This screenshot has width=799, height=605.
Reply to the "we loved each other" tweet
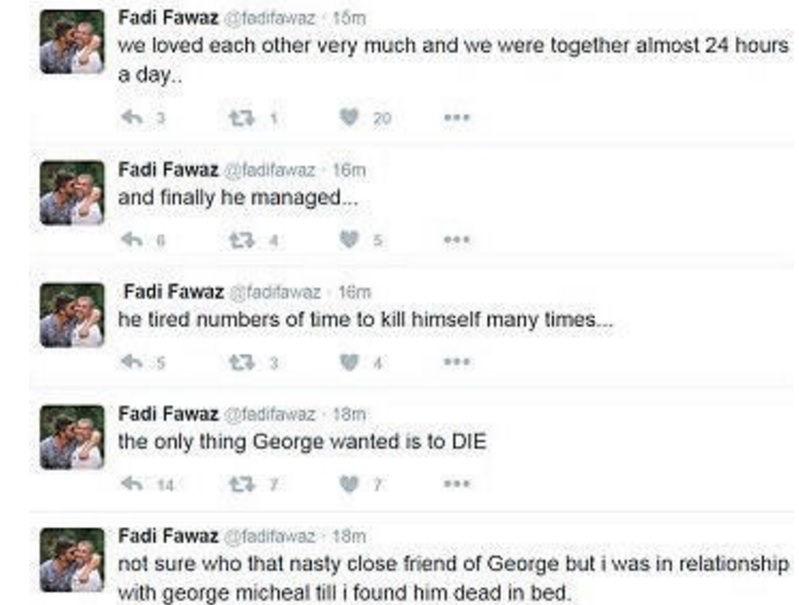(x=131, y=118)
